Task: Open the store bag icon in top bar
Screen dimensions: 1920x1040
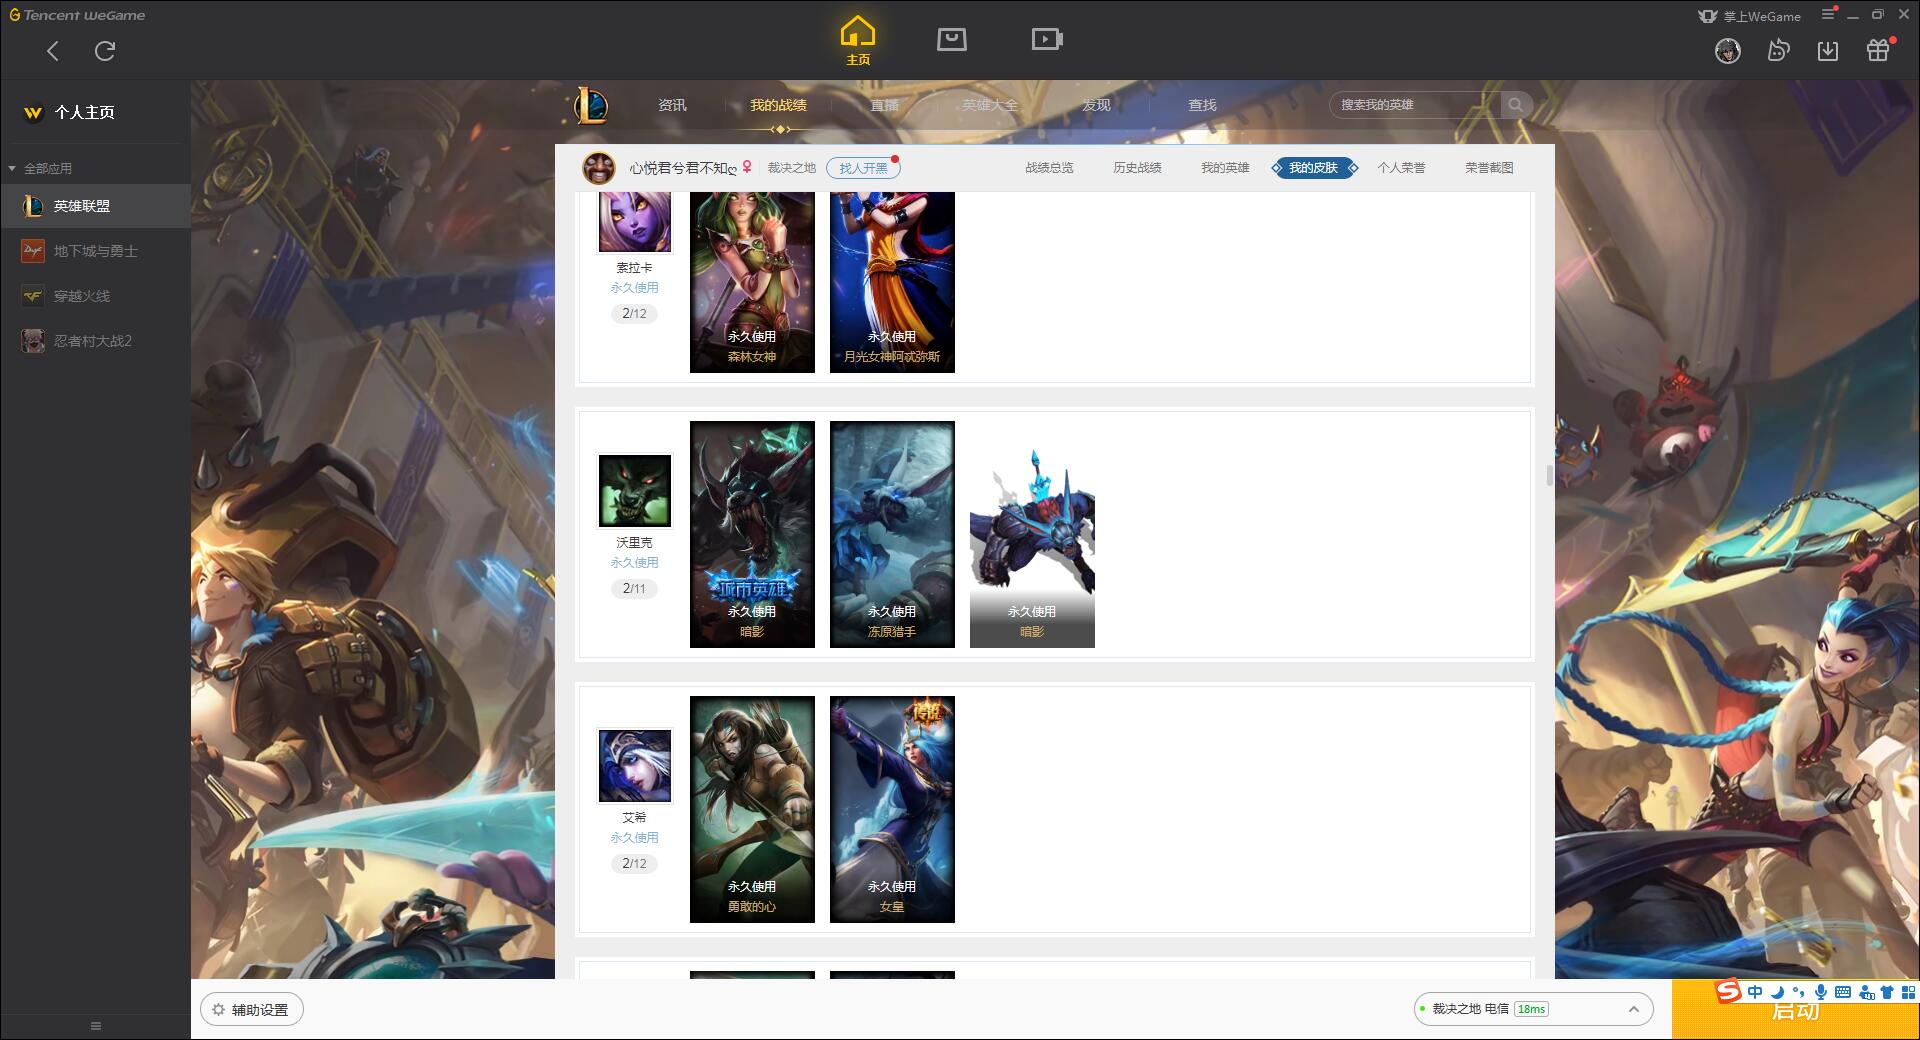Action: [951, 40]
